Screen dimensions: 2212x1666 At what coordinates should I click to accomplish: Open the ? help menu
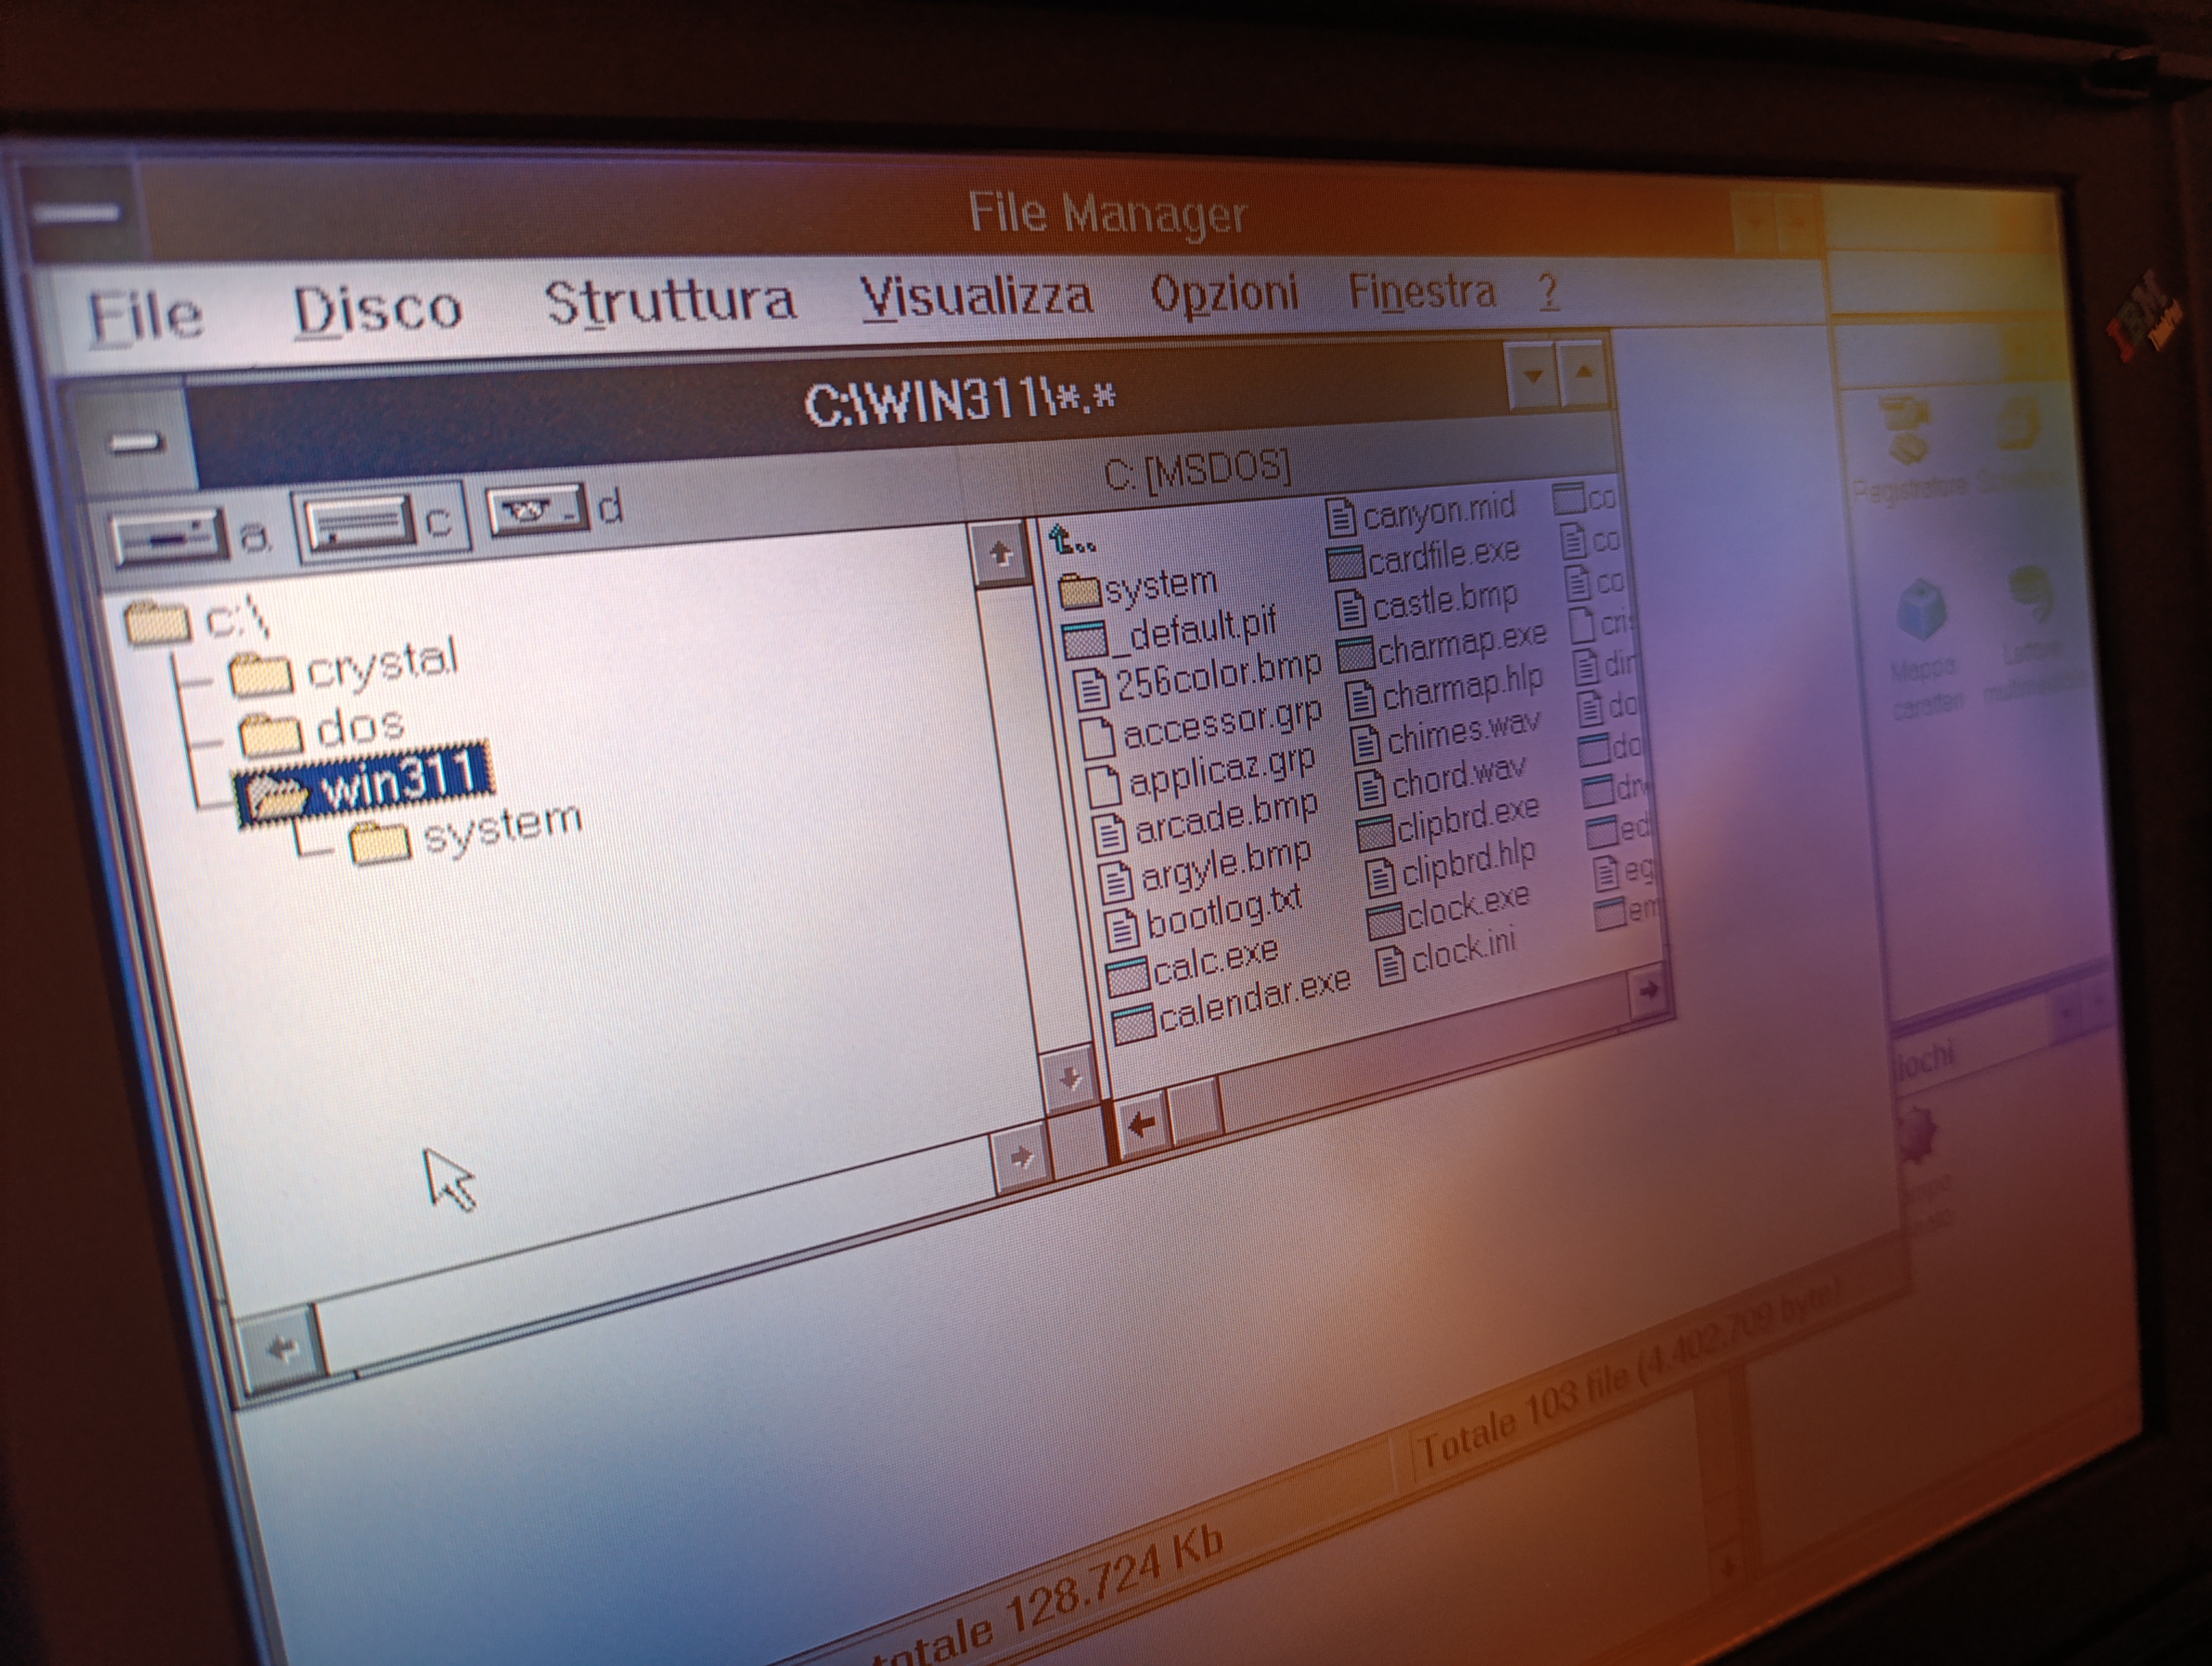tap(1548, 291)
